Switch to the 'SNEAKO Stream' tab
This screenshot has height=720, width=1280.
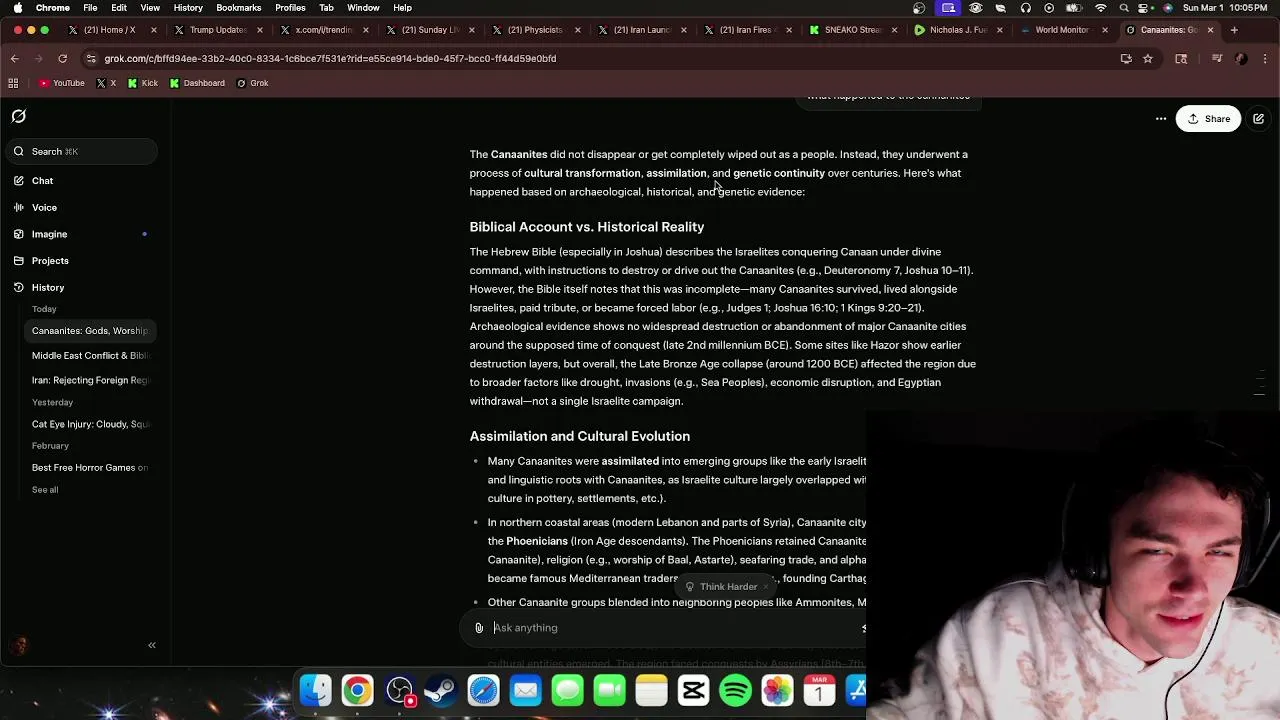click(x=852, y=30)
